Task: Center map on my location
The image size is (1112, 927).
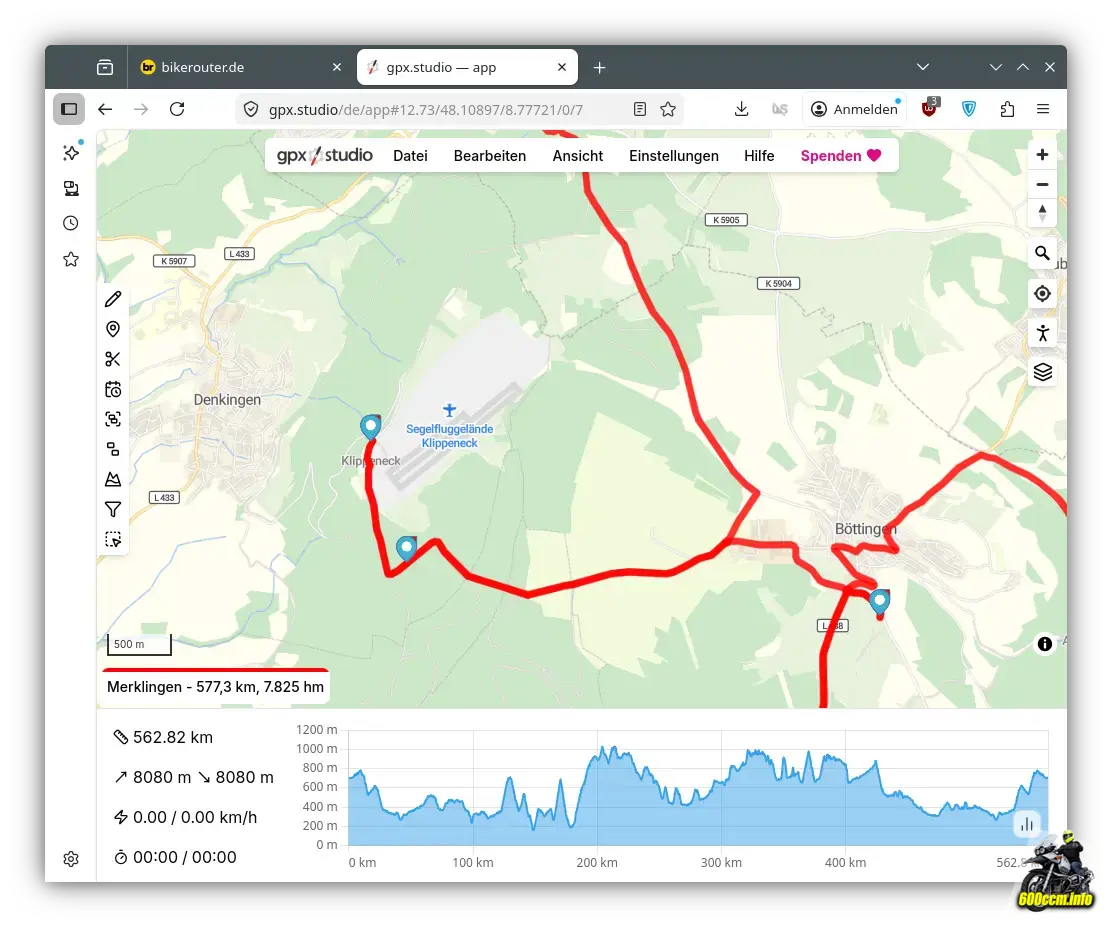Action: pos(1042,294)
